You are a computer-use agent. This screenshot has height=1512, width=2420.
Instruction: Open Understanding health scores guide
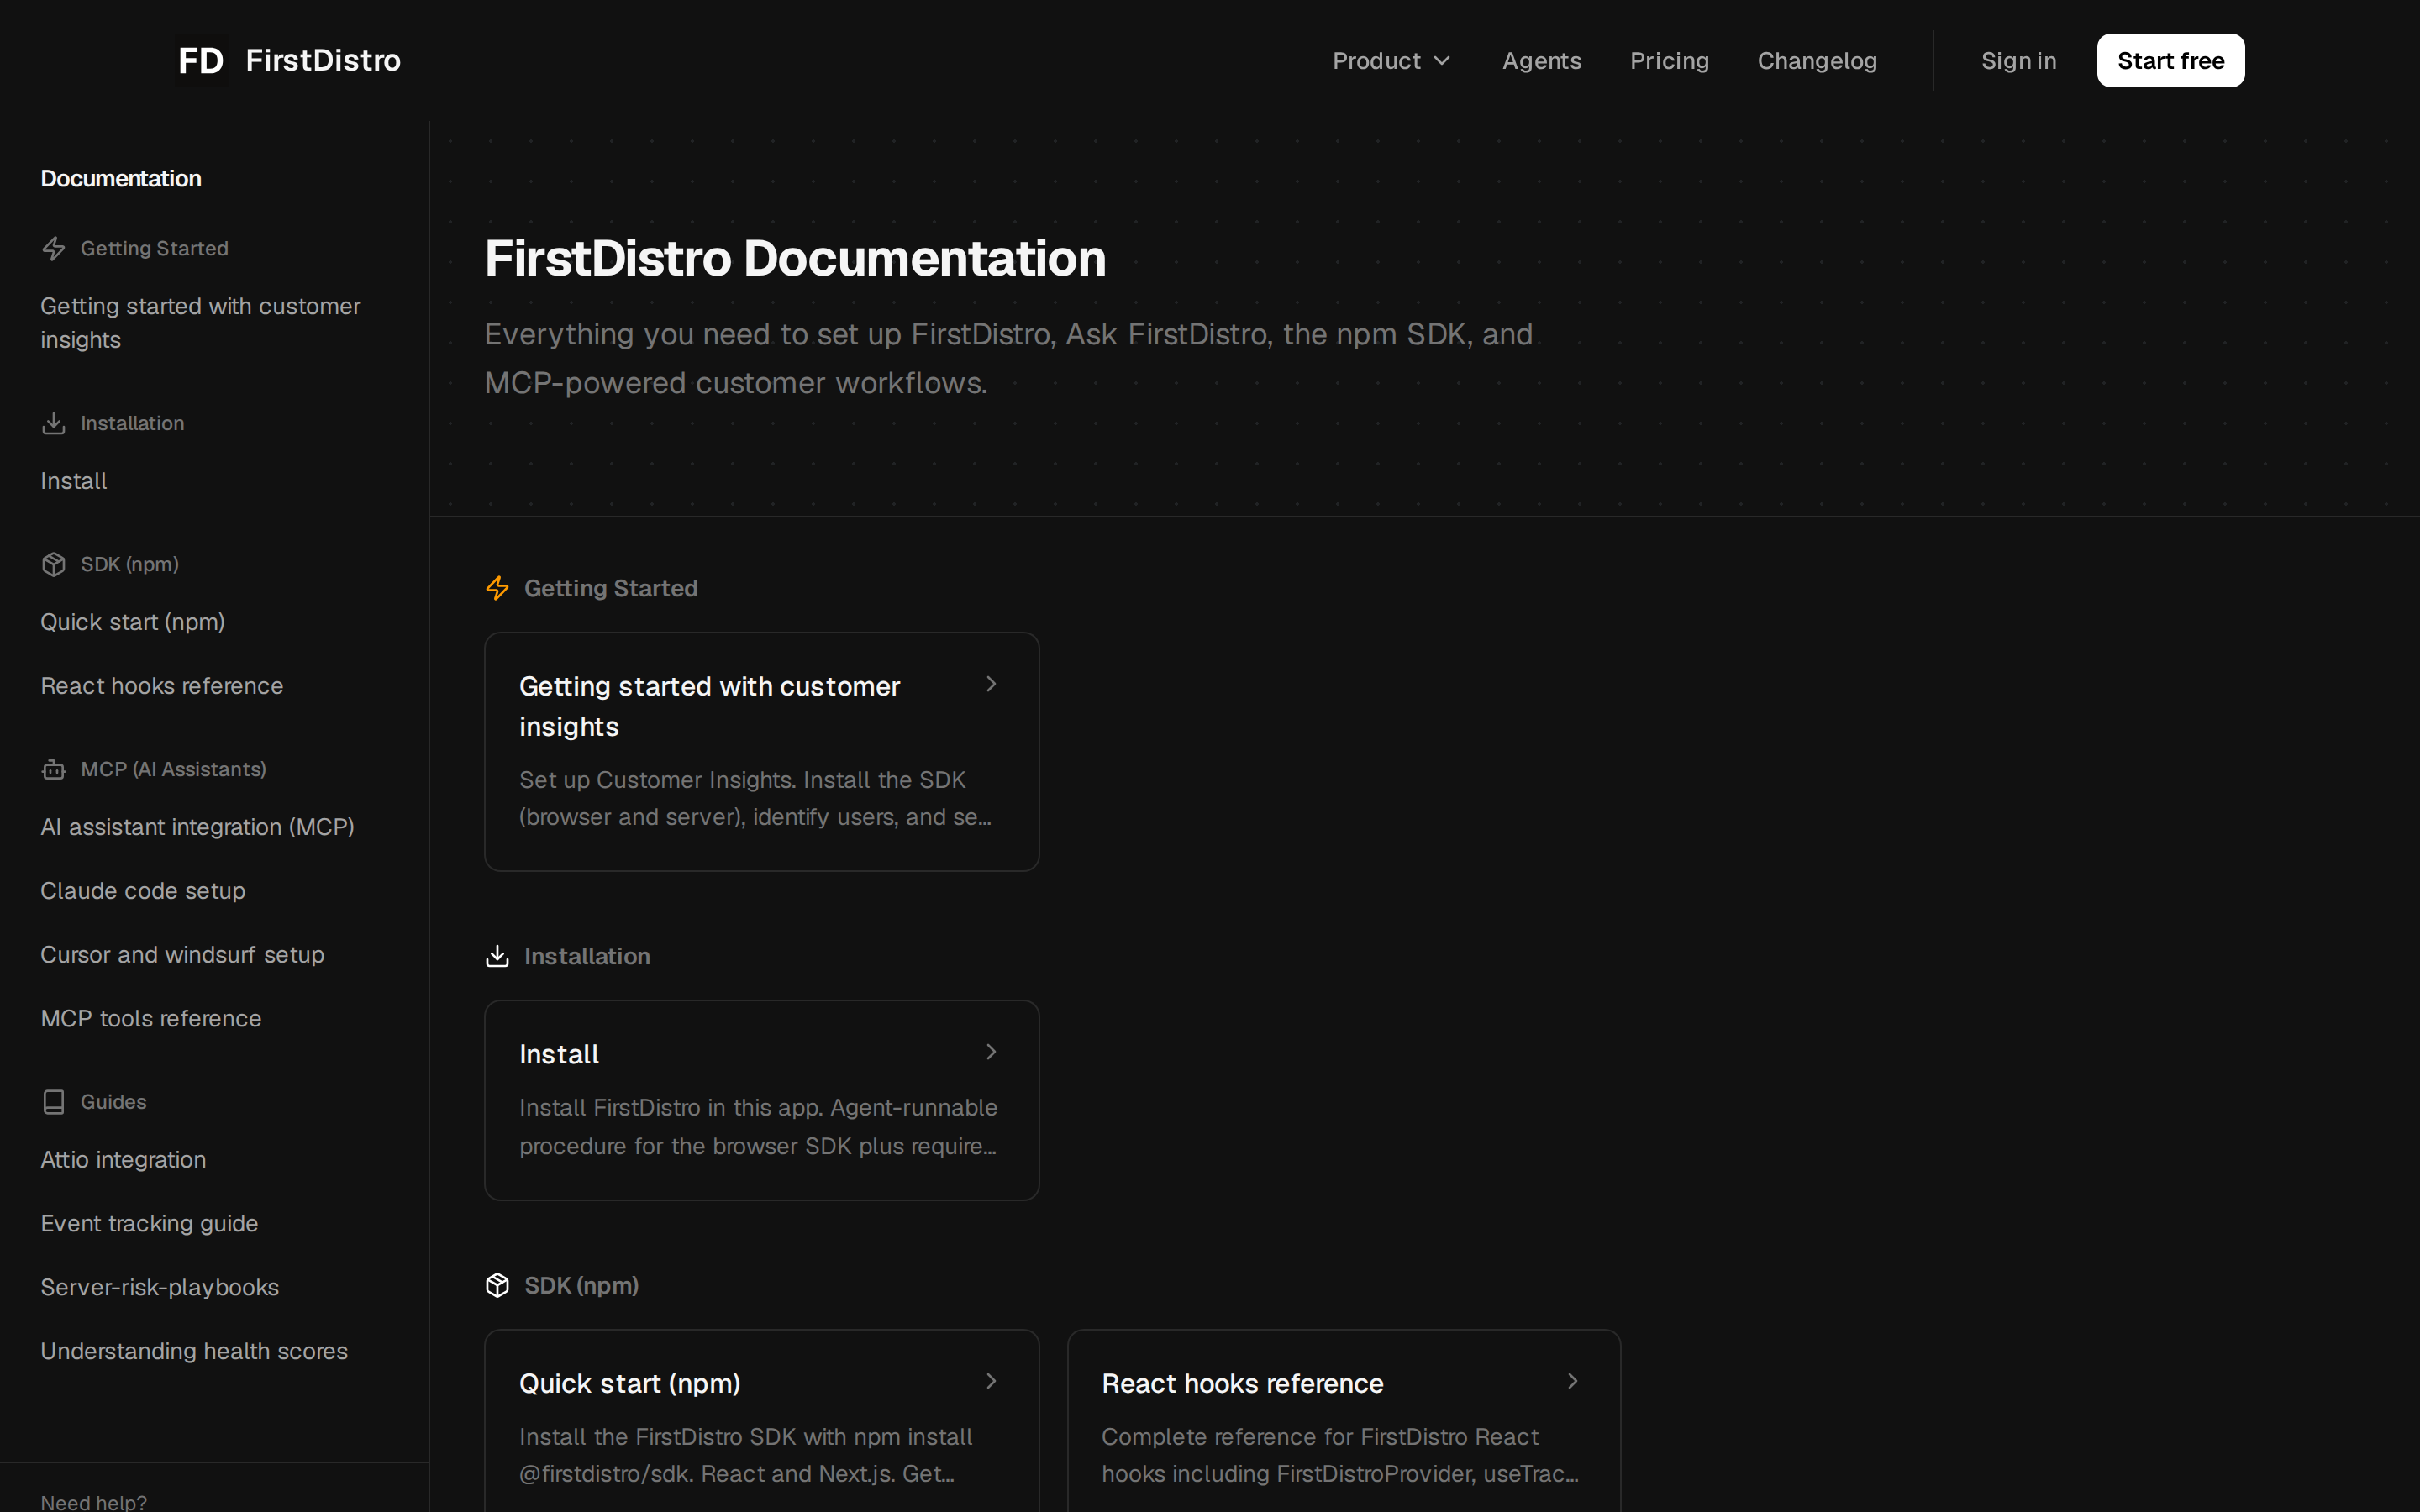tap(194, 1352)
